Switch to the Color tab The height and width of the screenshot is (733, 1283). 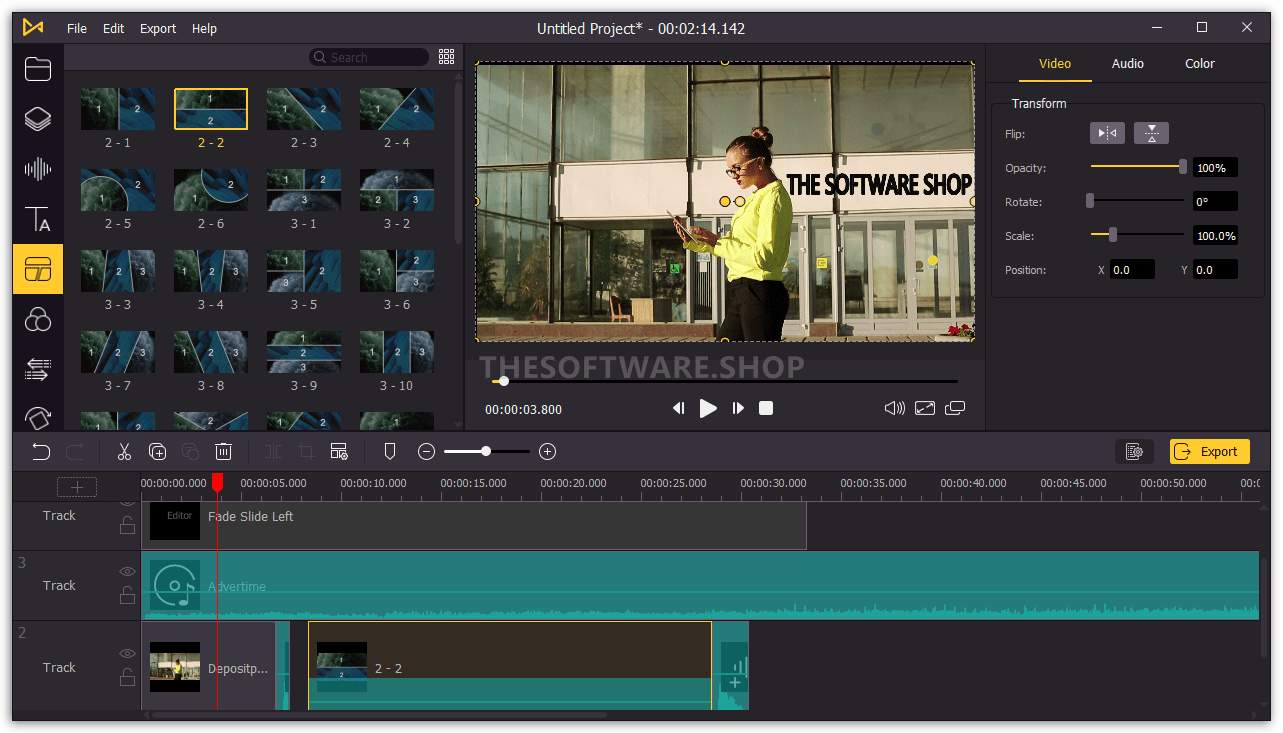click(1200, 63)
